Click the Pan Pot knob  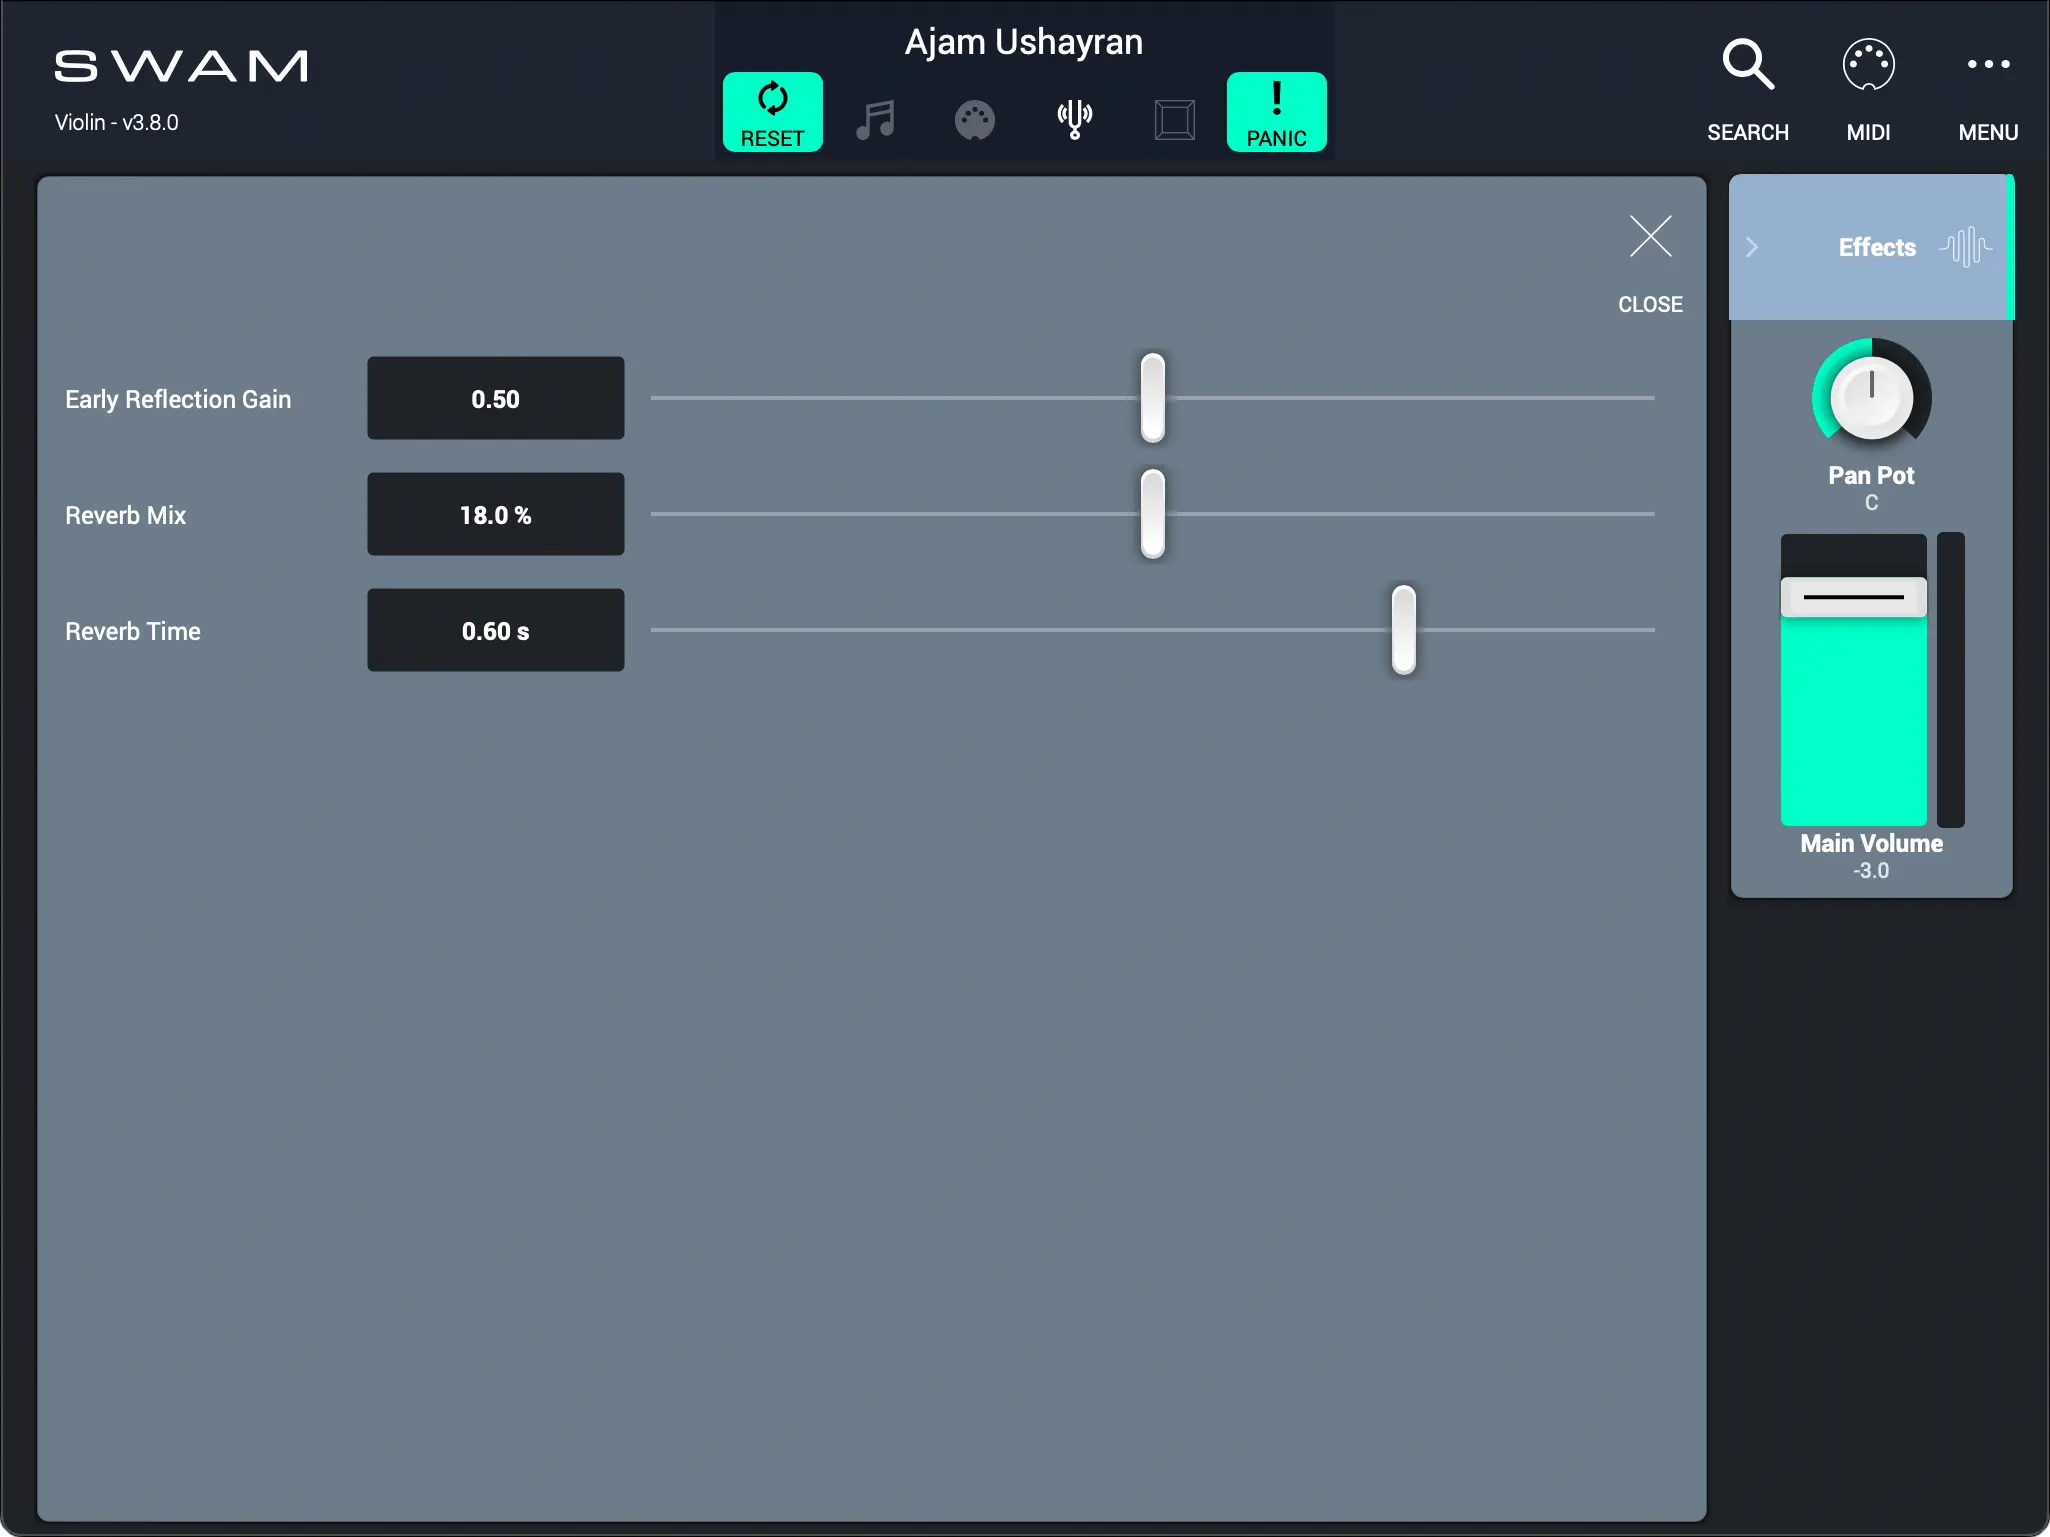click(1871, 397)
